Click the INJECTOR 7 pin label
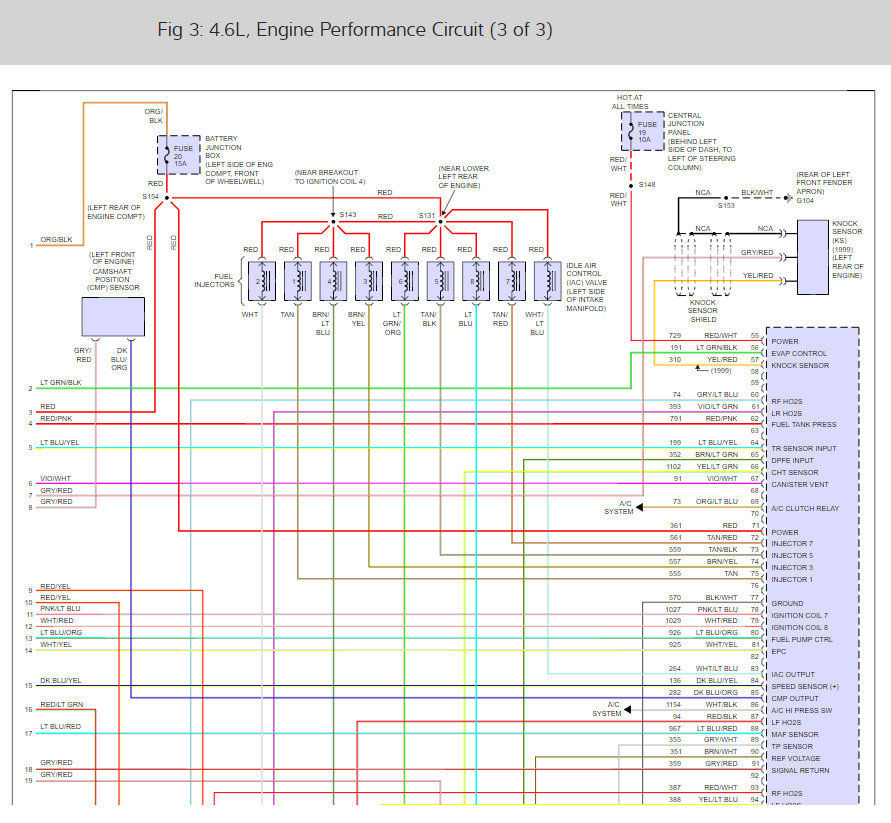The image size is (891, 823). click(792, 543)
